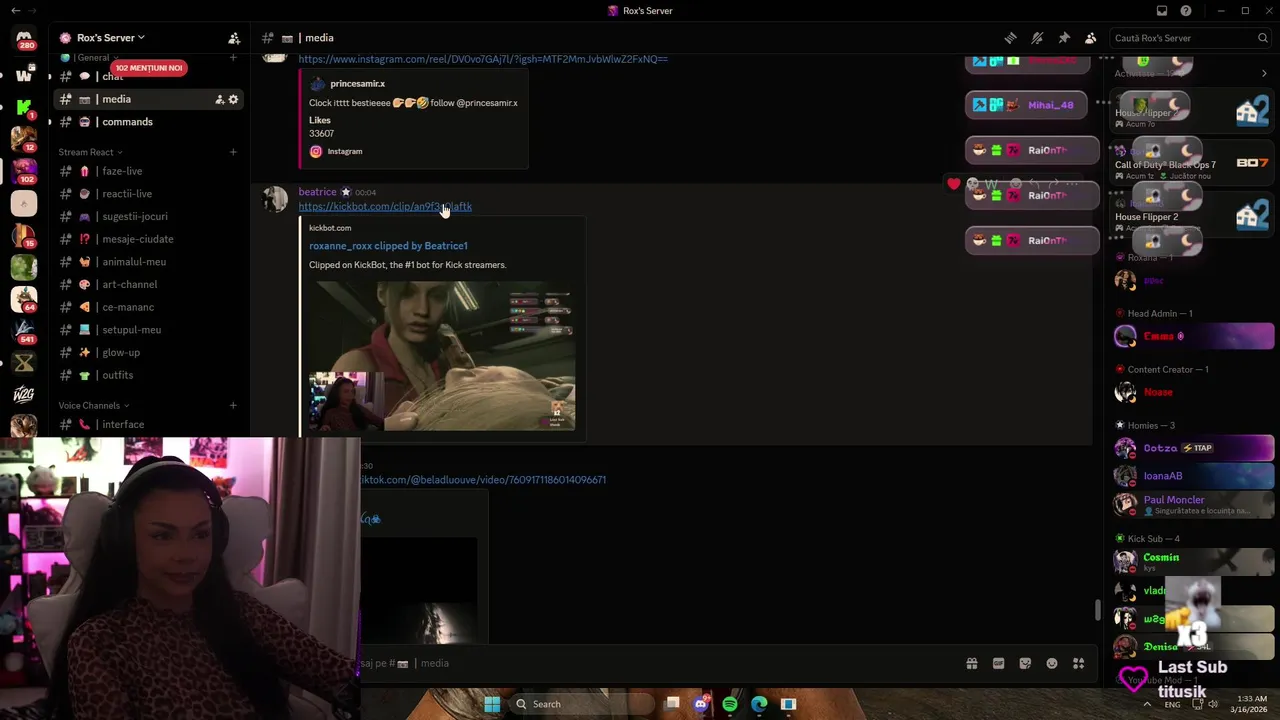The image size is (1280, 720).
Task: Open the emoji picker
Action: tap(1052, 663)
